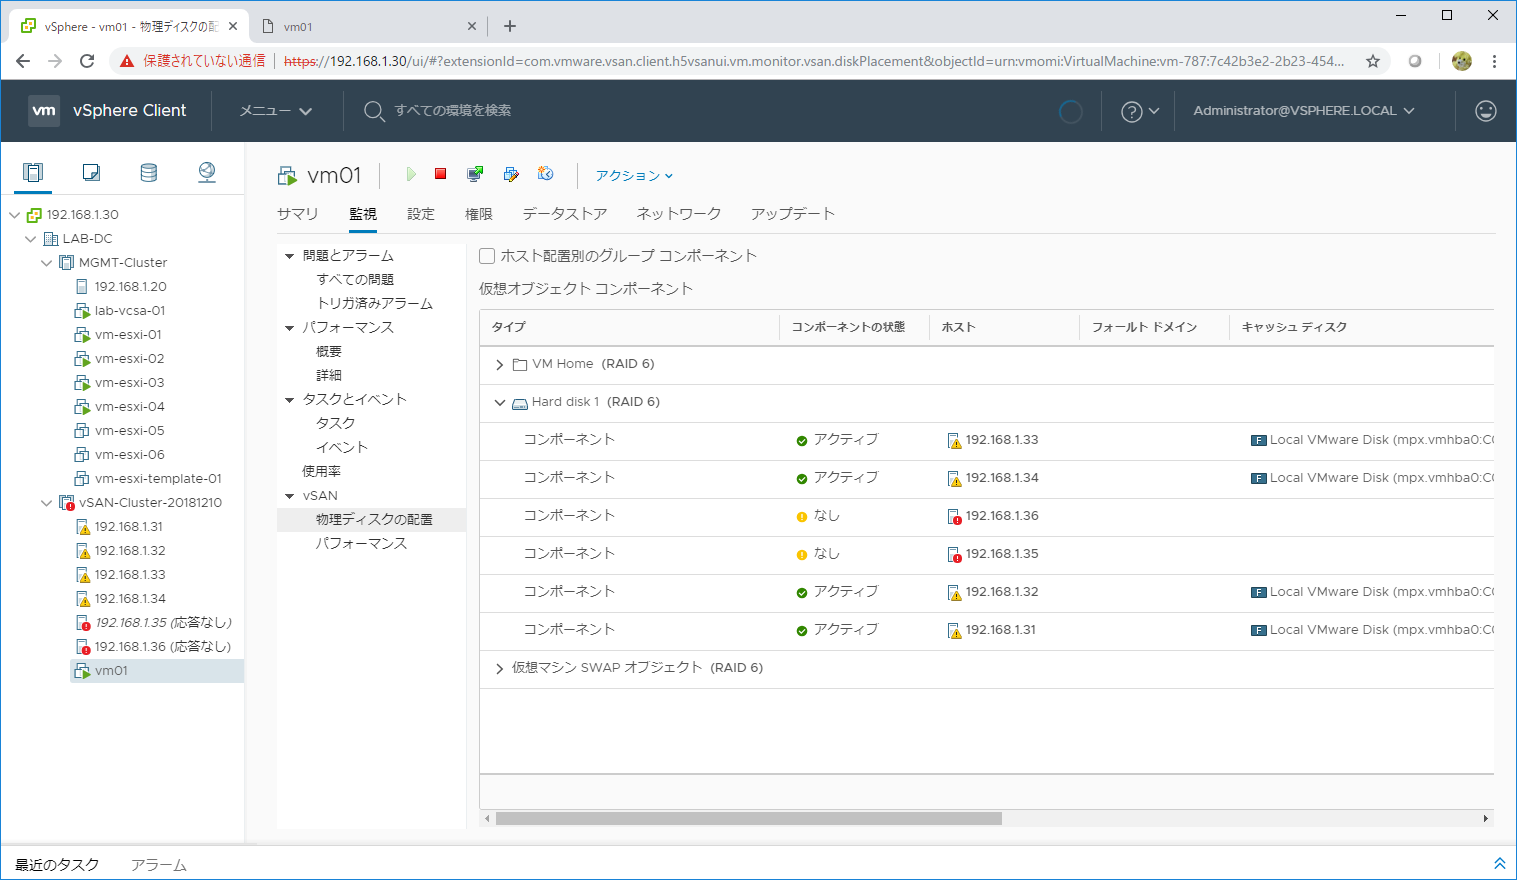Open the メニュー dropdown

(x=276, y=111)
